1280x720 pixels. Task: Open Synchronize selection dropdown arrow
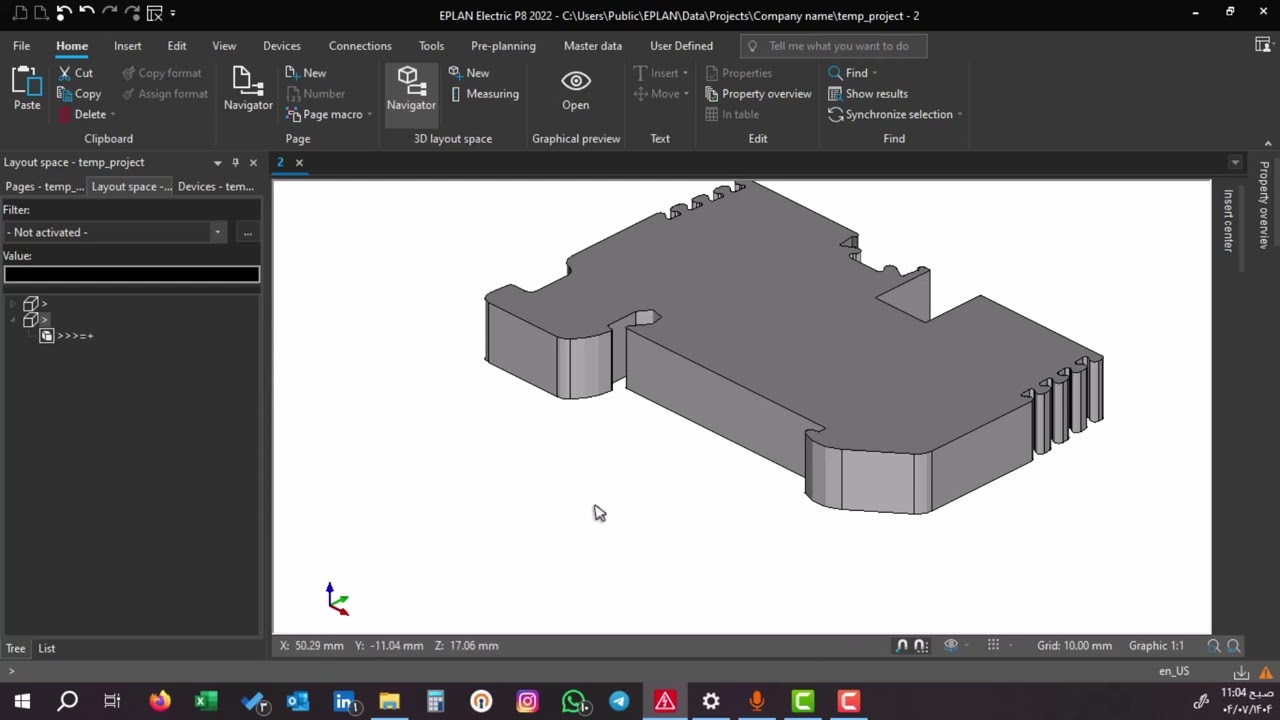pyautogui.click(x=959, y=114)
